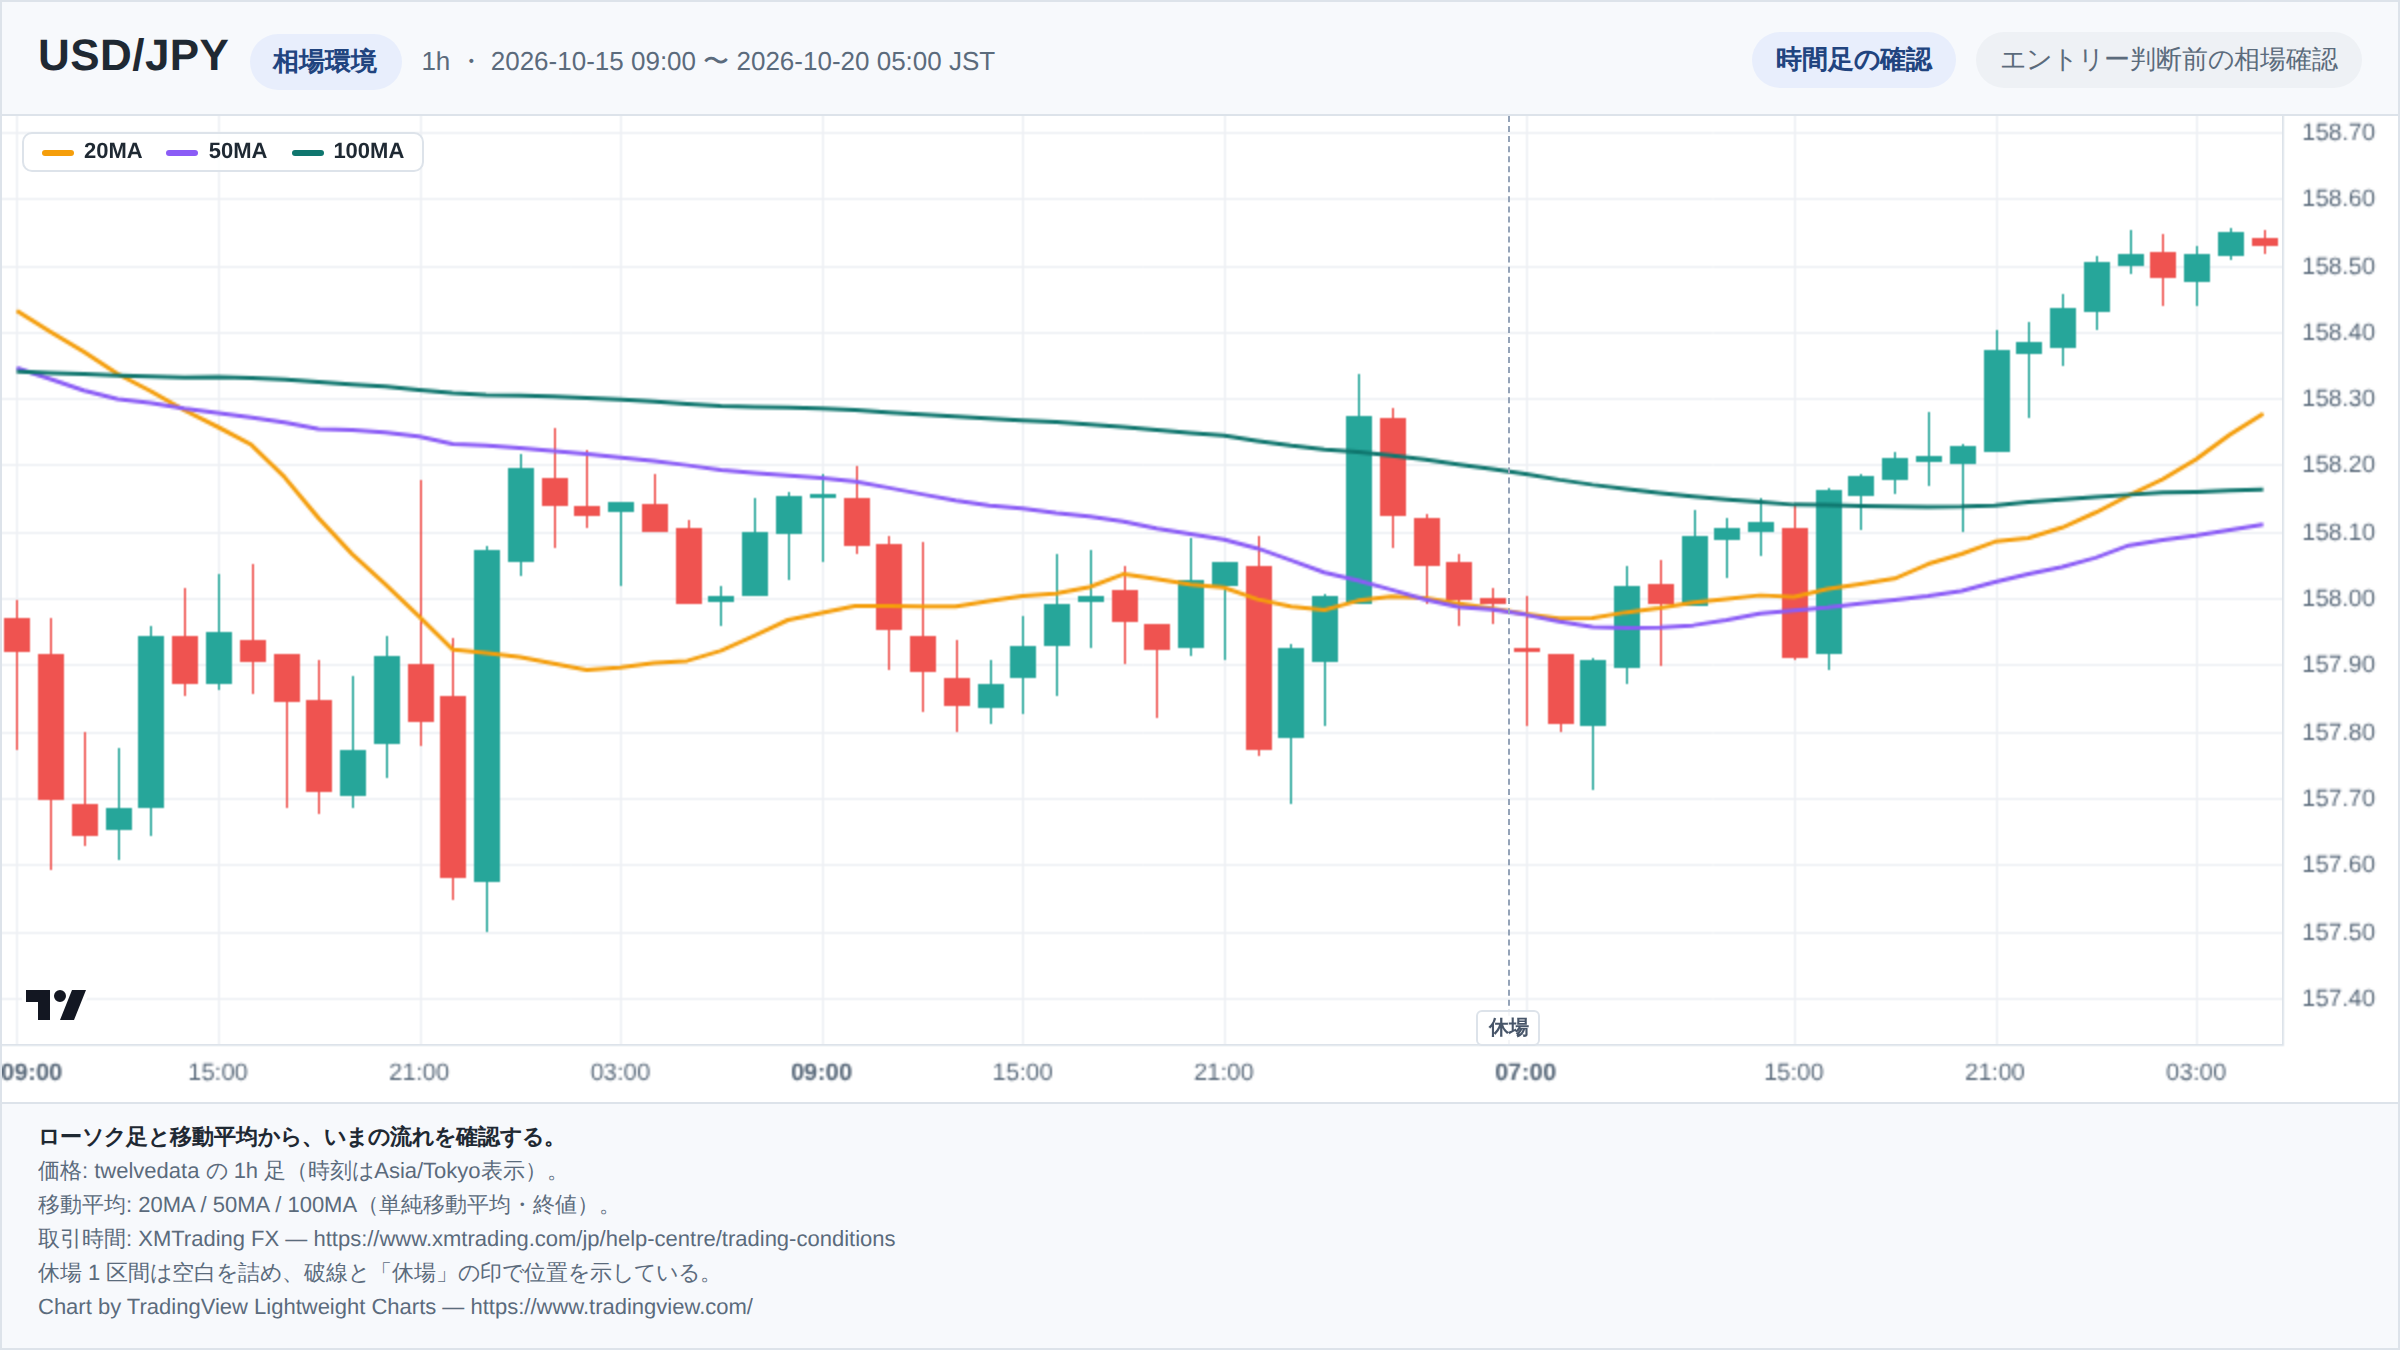
Task: Click the date range text in header
Action: click(742, 61)
